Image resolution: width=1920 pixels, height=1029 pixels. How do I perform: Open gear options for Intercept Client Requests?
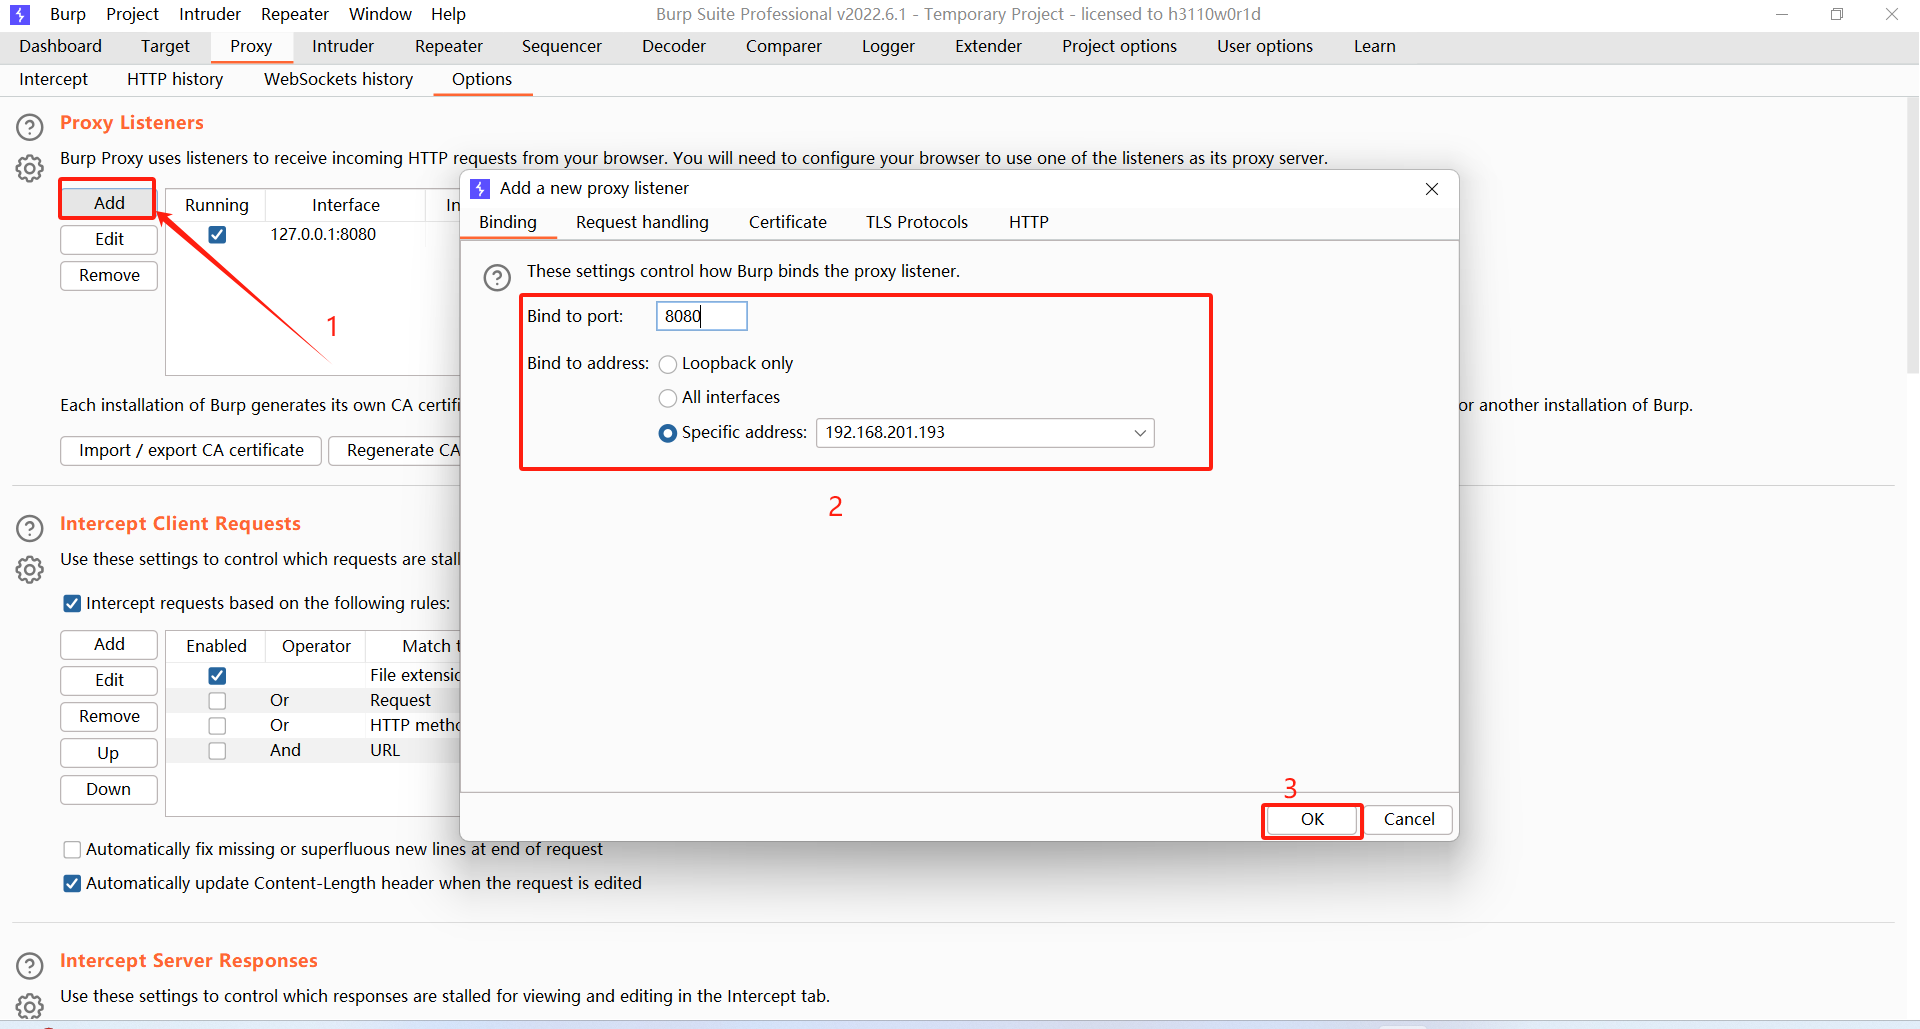coord(30,569)
